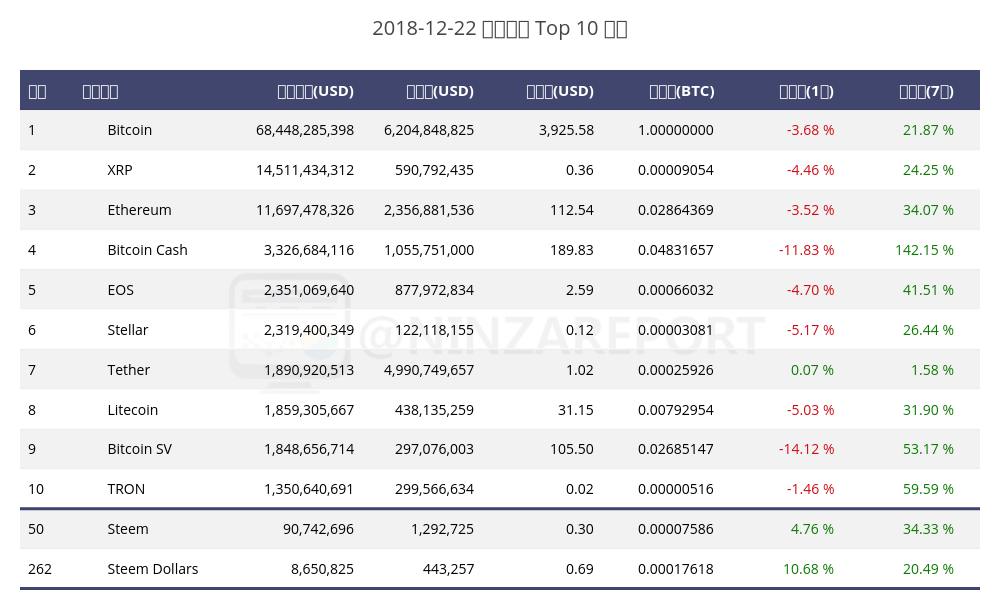Screen dimensions: 1000x610
Task: Click Steem Dollars market cap 8,650,825
Action: pos(322,569)
